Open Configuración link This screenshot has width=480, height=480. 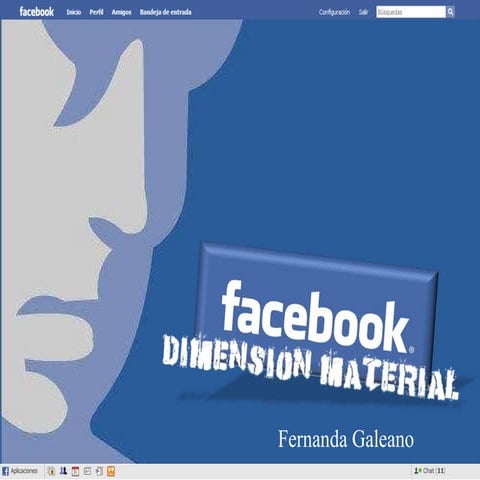tap(334, 12)
